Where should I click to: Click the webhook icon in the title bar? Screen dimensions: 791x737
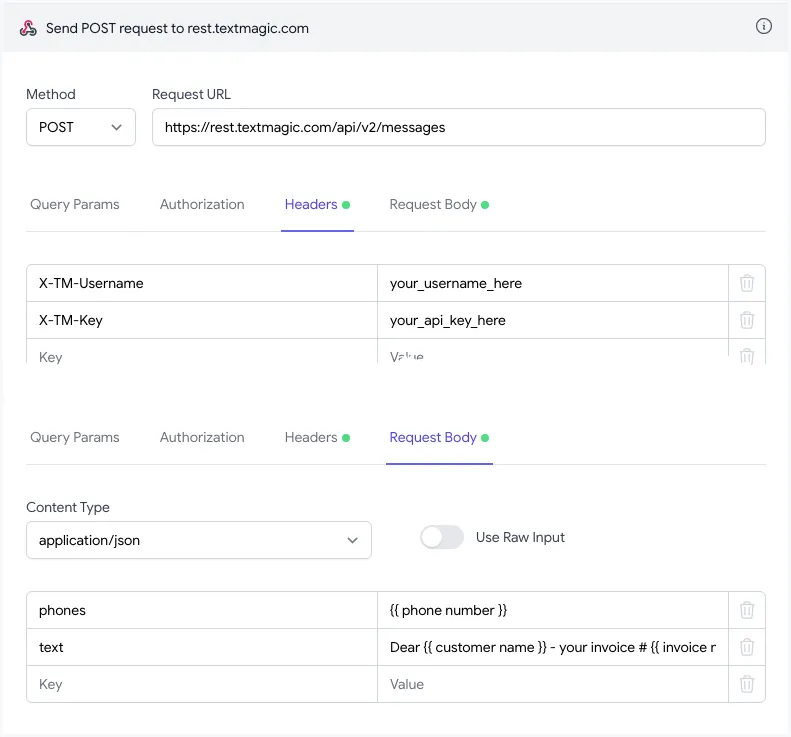pos(28,28)
